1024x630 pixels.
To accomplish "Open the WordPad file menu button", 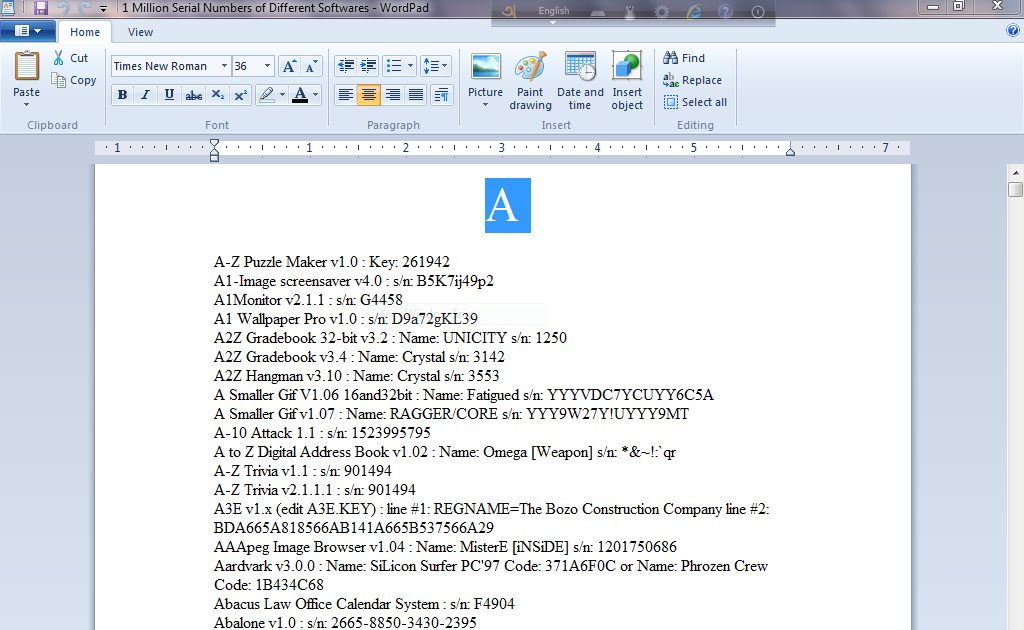I will pos(27,31).
